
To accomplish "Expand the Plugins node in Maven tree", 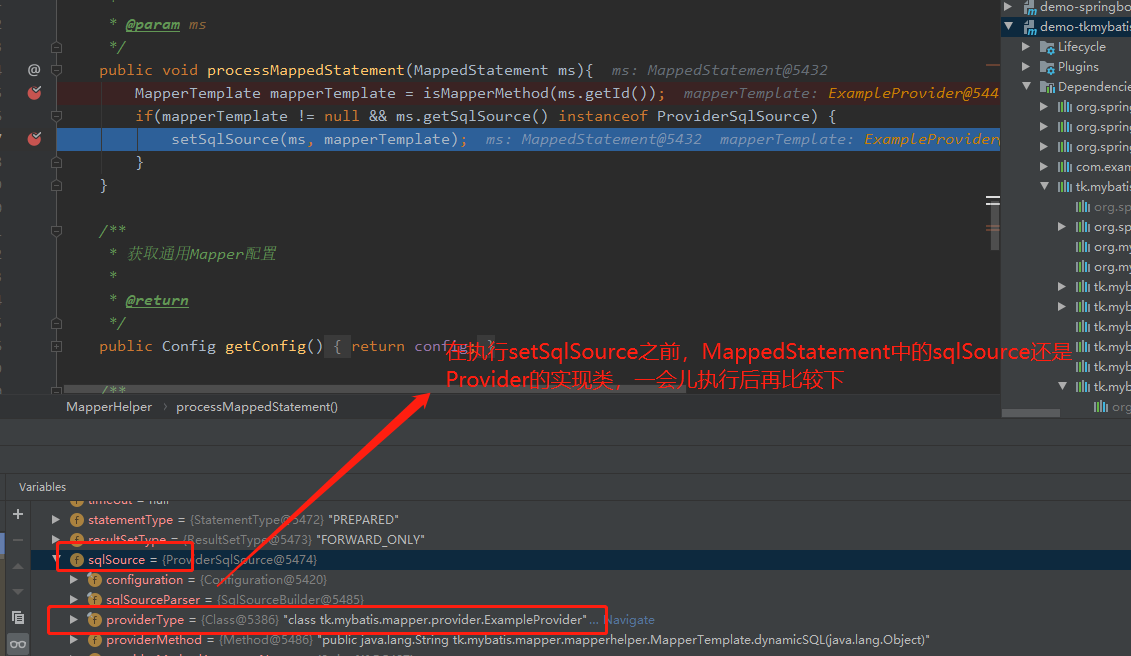I will coord(1026,67).
